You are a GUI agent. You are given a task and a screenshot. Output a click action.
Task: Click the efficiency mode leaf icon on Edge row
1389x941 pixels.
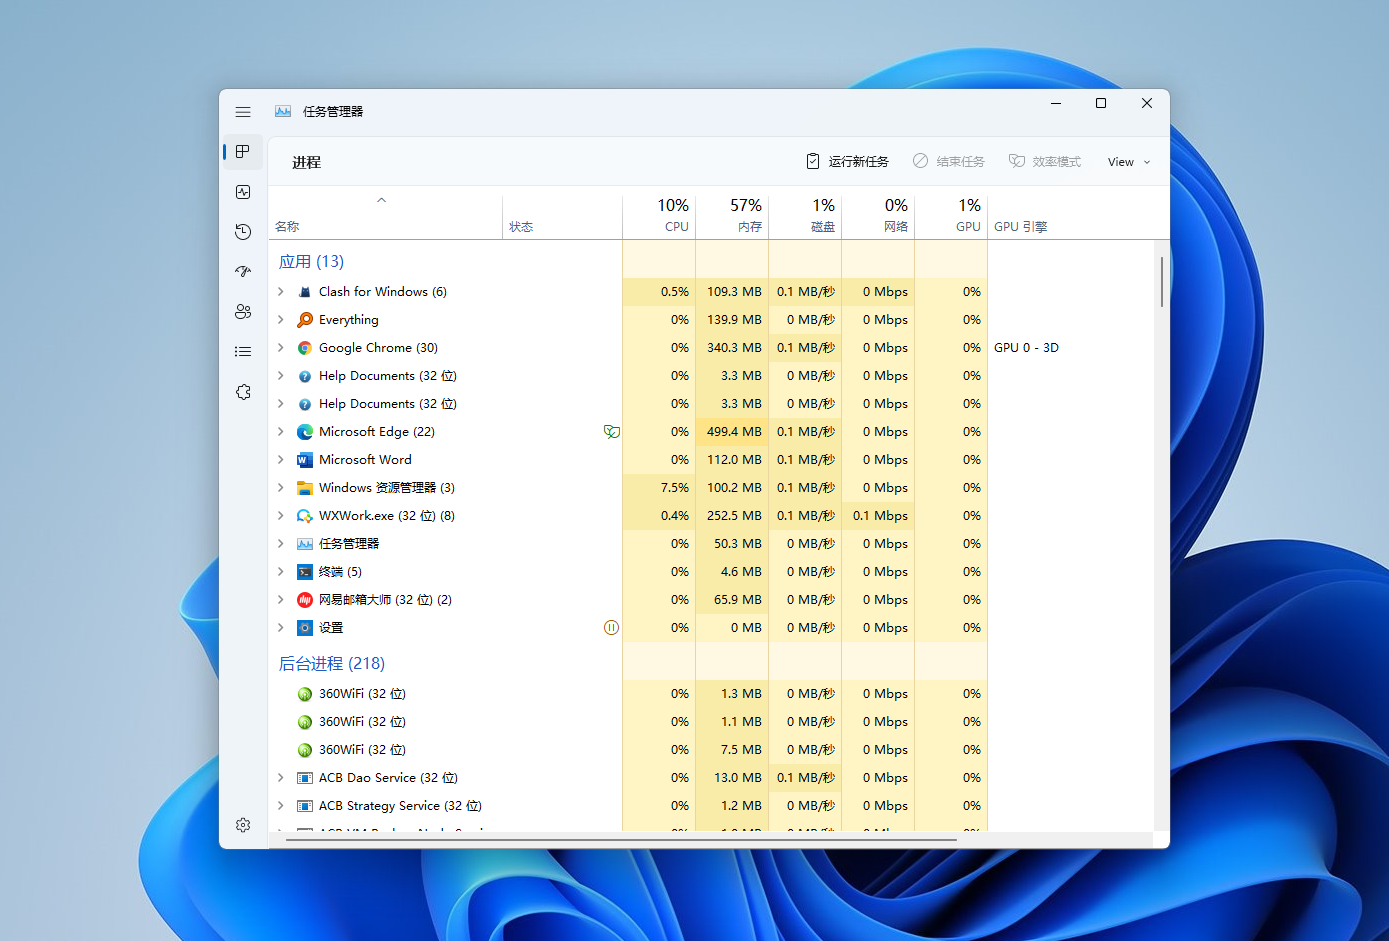[x=612, y=432]
